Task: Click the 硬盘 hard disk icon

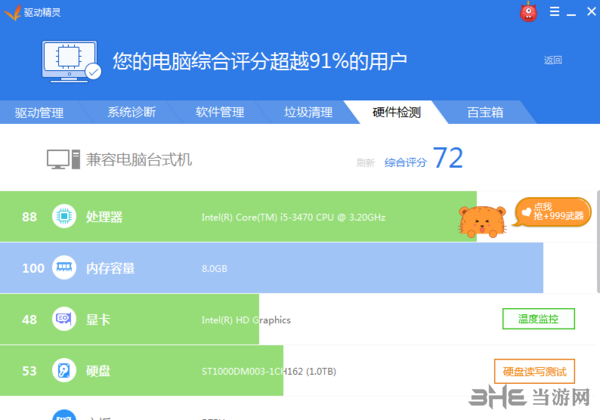Action: pyautogui.click(x=64, y=370)
